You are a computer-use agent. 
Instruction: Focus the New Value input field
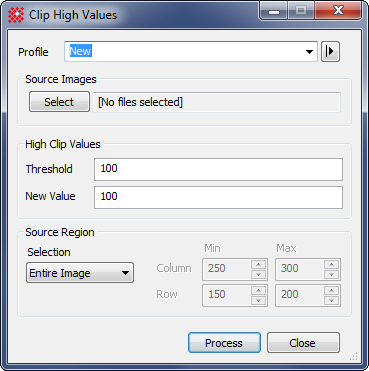click(218, 197)
